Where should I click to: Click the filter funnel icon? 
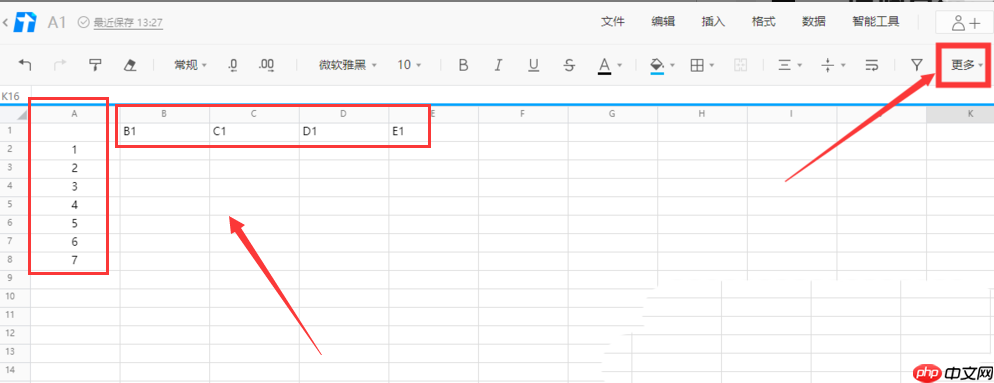click(x=916, y=65)
